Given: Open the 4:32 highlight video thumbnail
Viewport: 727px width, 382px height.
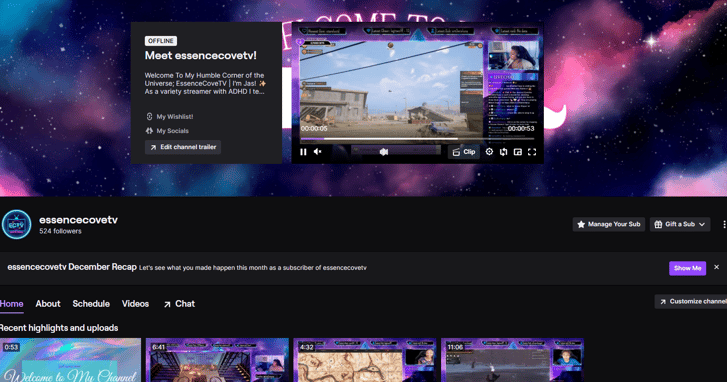Looking at the screenshot, I should [365, 360].
